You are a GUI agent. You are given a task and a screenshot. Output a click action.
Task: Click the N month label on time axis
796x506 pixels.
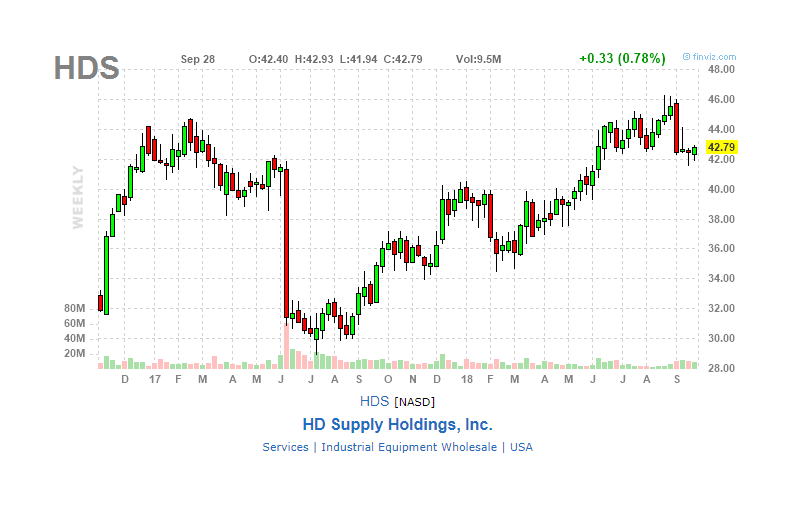pos(413,380)
